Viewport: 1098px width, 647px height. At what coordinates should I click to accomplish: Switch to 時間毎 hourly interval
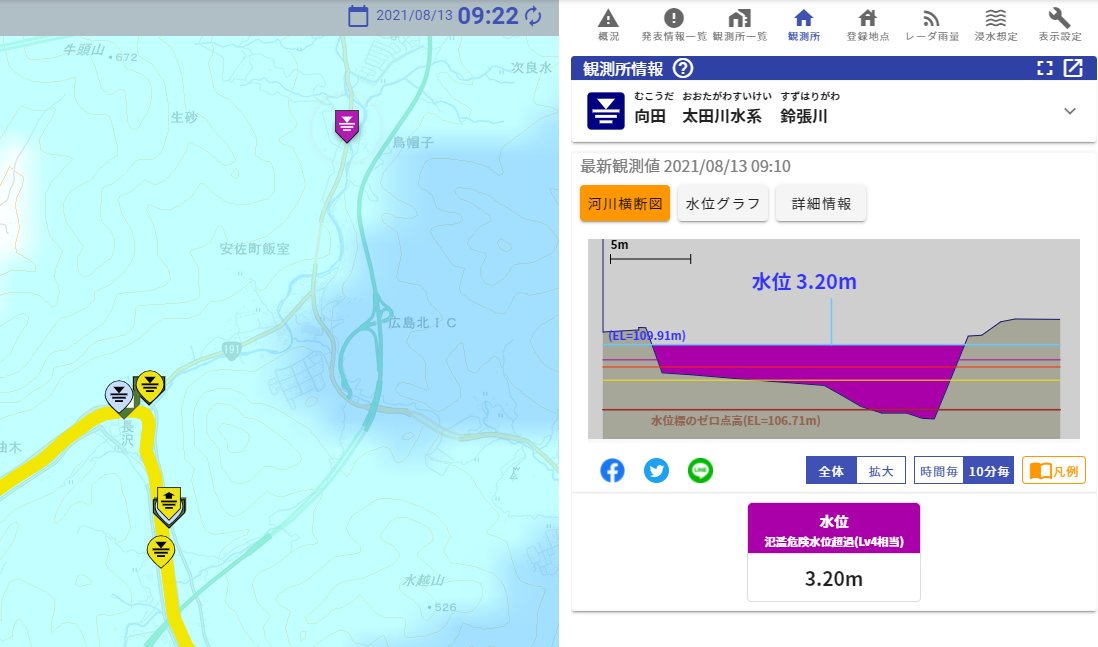(x=938, y=471)
